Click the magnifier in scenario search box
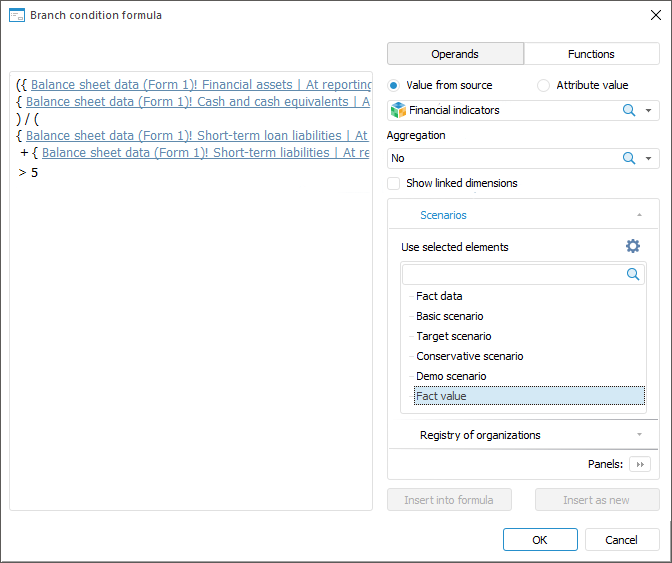 [x=633, y=273]
